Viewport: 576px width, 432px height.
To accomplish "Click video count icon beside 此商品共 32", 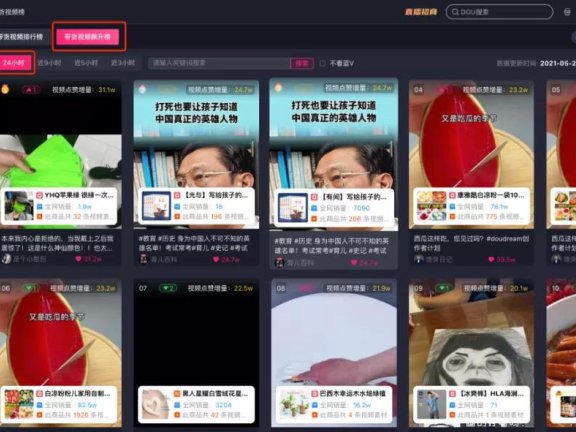I will pyautogui.click(x=39, y=217).
